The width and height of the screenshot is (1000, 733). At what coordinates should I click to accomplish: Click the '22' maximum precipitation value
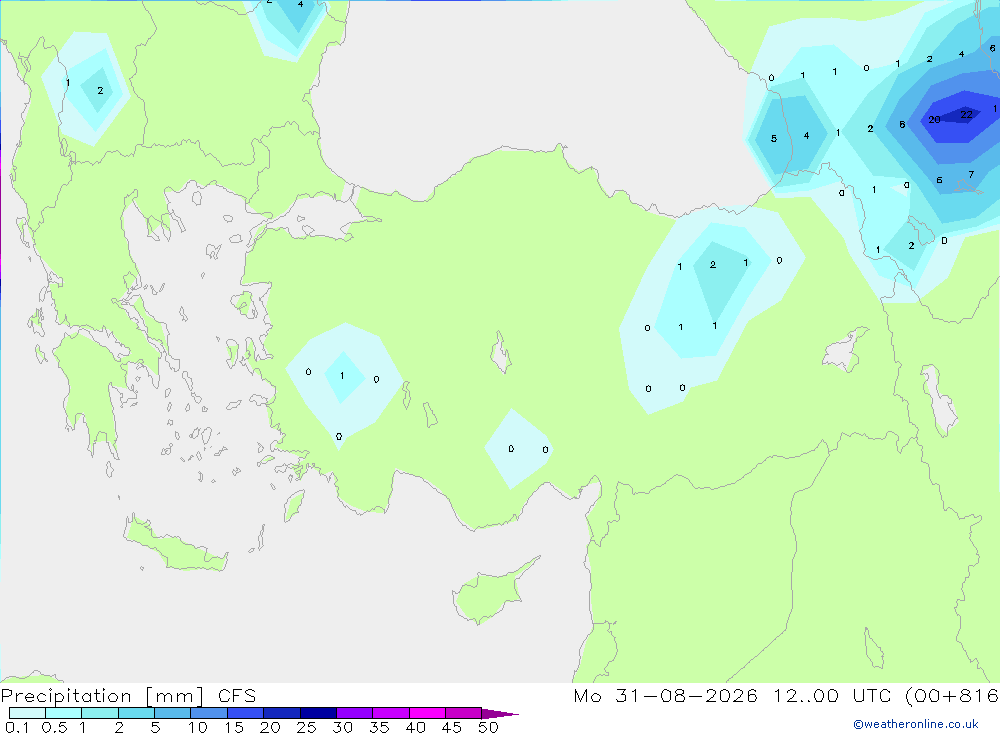click(966, 115)
